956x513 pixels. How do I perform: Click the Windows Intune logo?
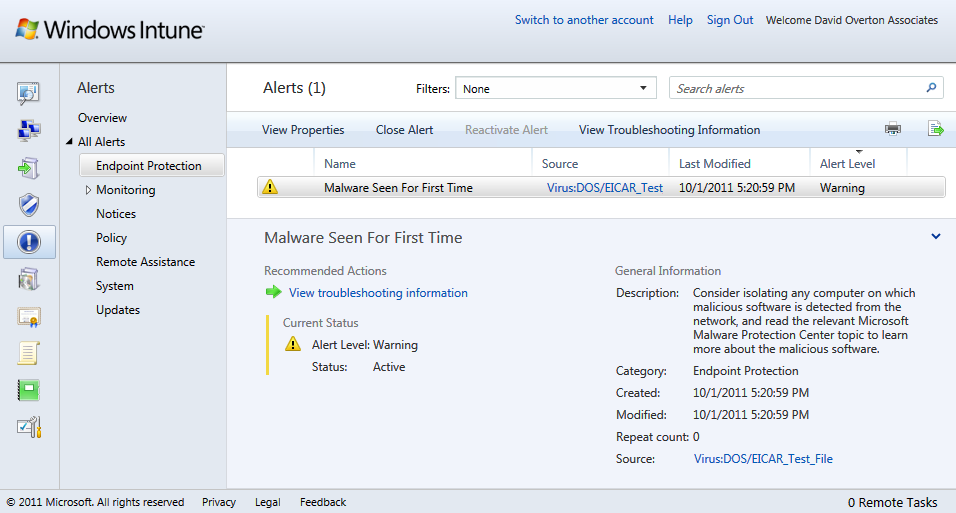[x=109, y=29]
